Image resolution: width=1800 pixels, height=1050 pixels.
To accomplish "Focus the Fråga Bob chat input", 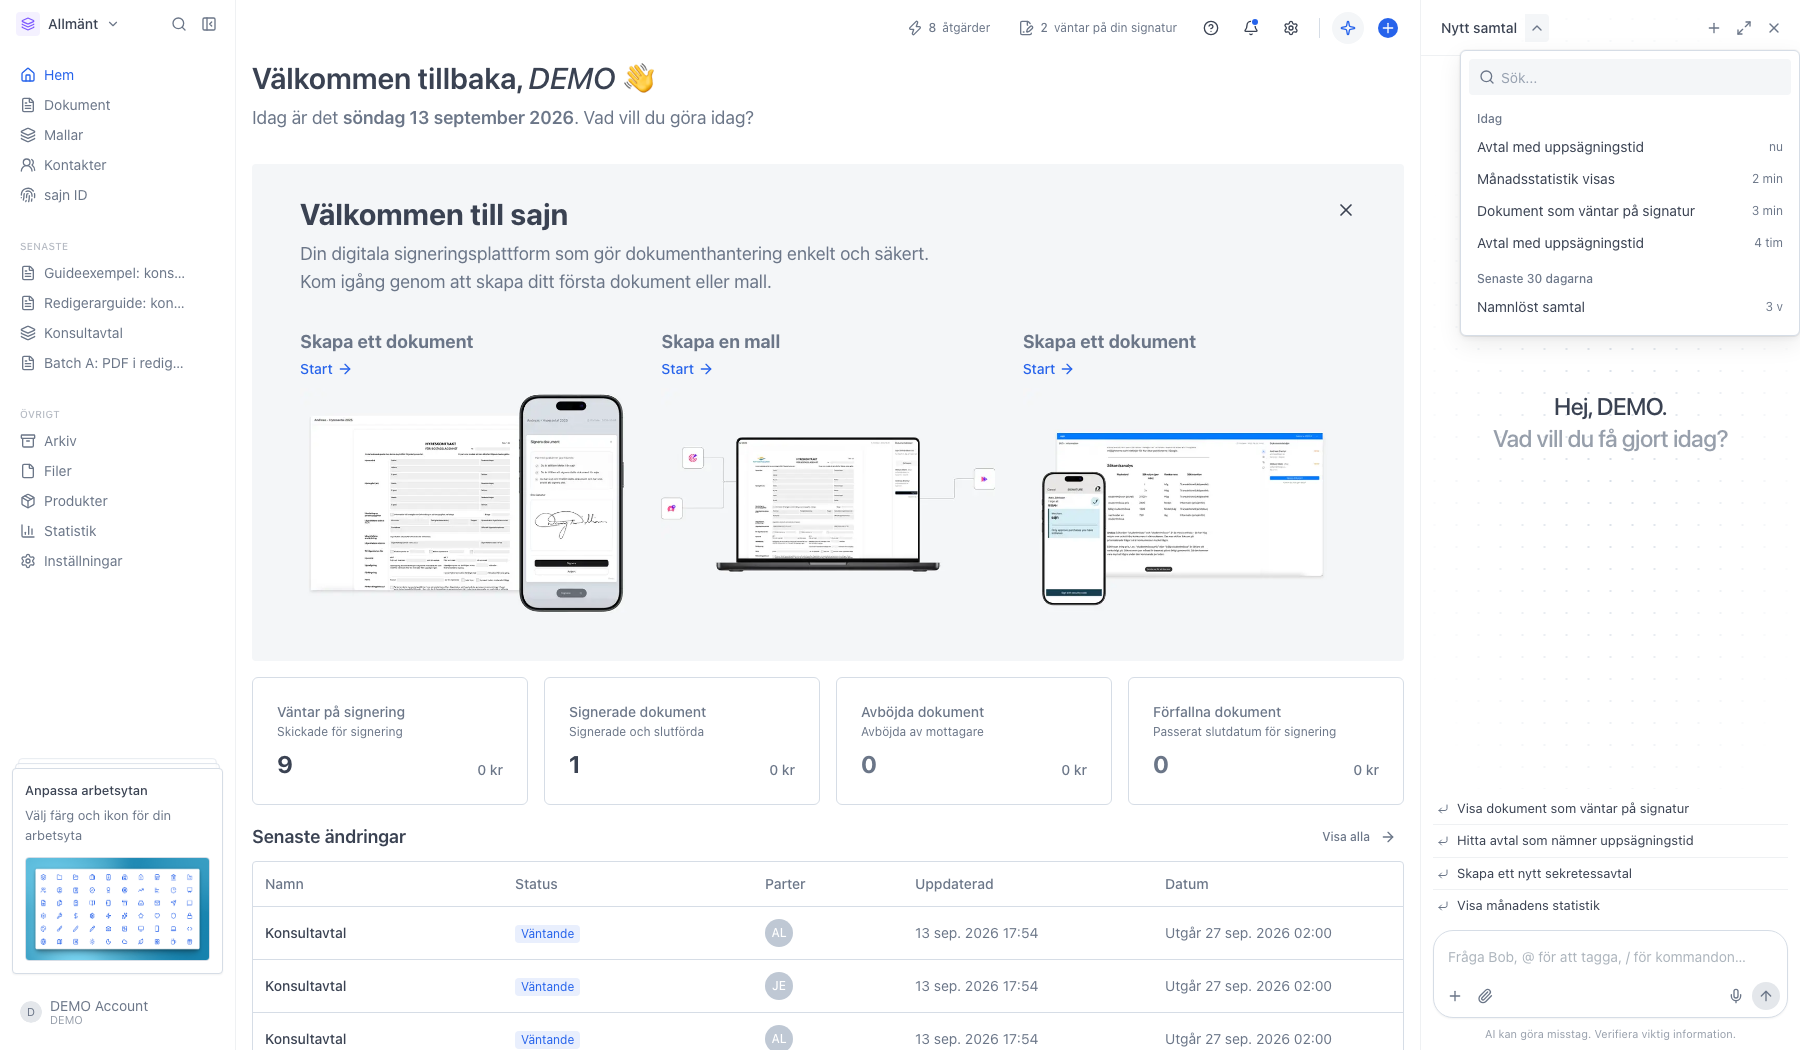I will coord(1610,957).
